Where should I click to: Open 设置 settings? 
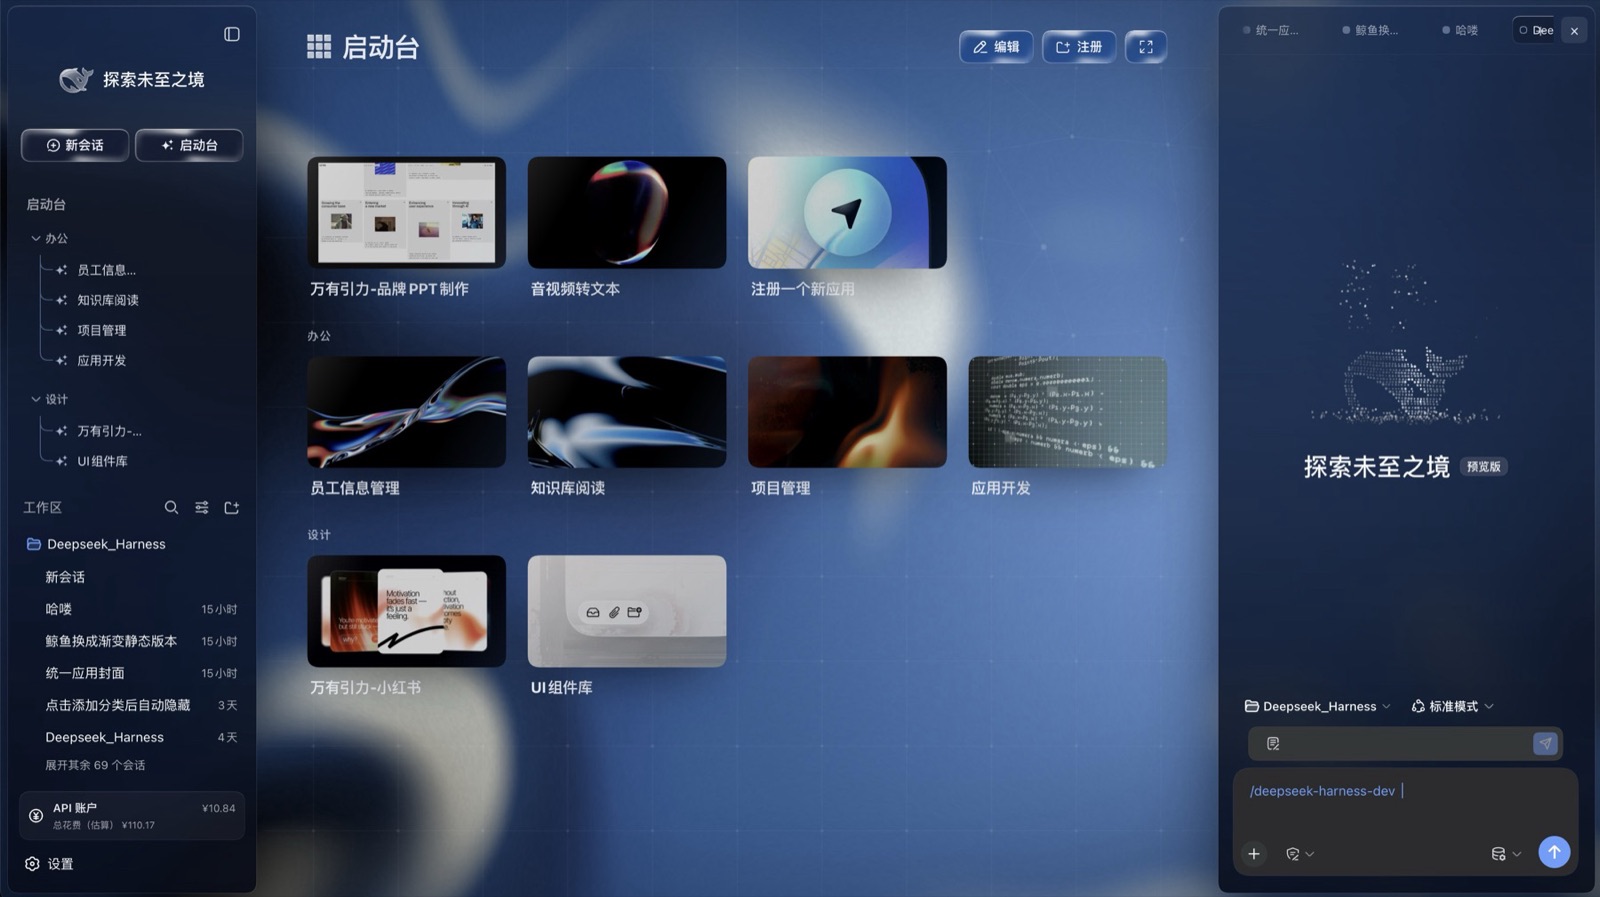point(49,864)
